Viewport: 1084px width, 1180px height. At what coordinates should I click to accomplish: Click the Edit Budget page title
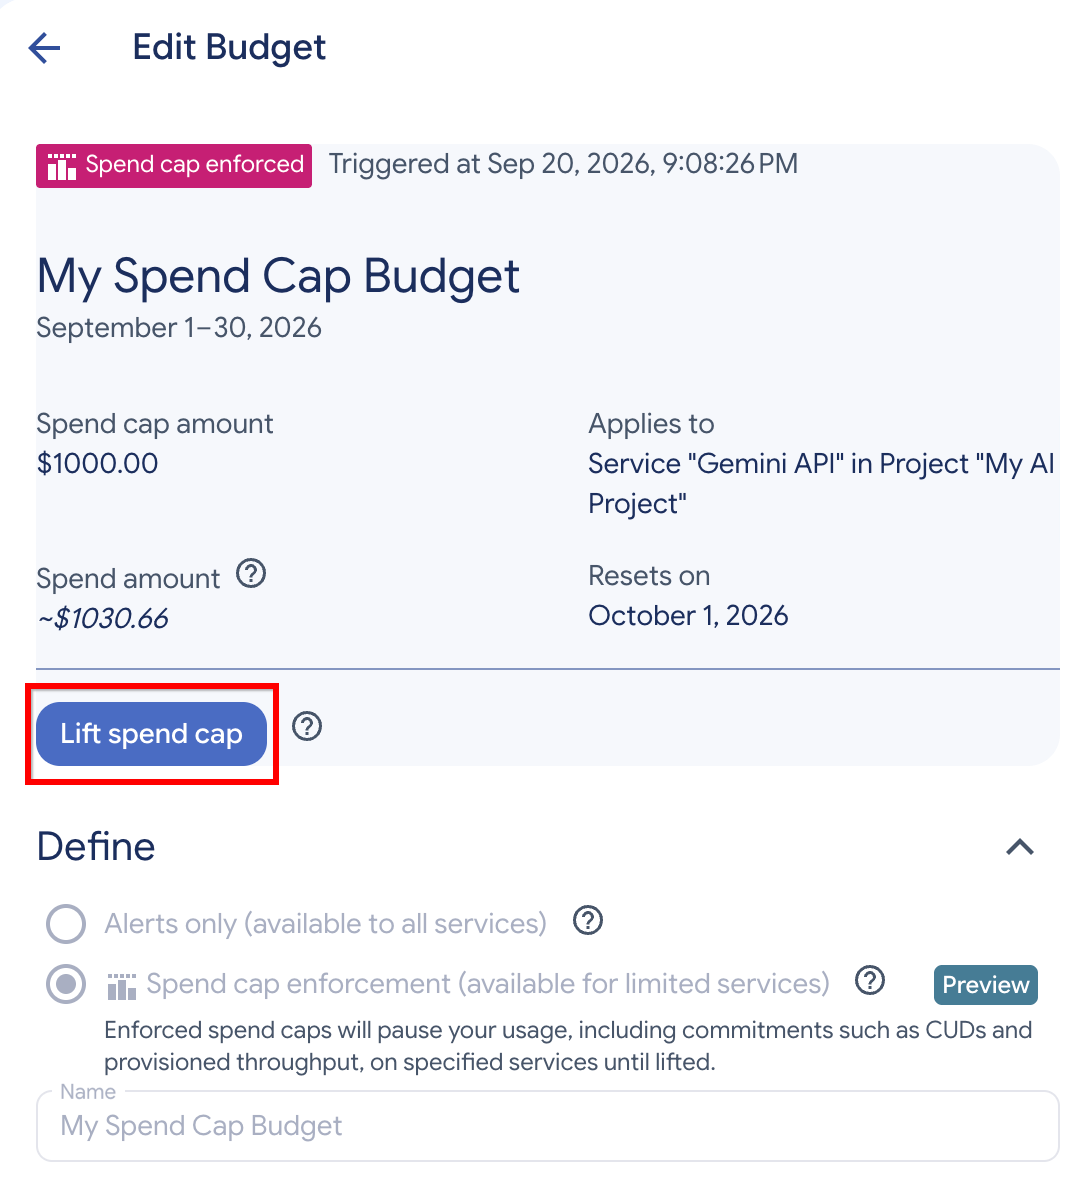pyautogui.click(x=229, y=47)
